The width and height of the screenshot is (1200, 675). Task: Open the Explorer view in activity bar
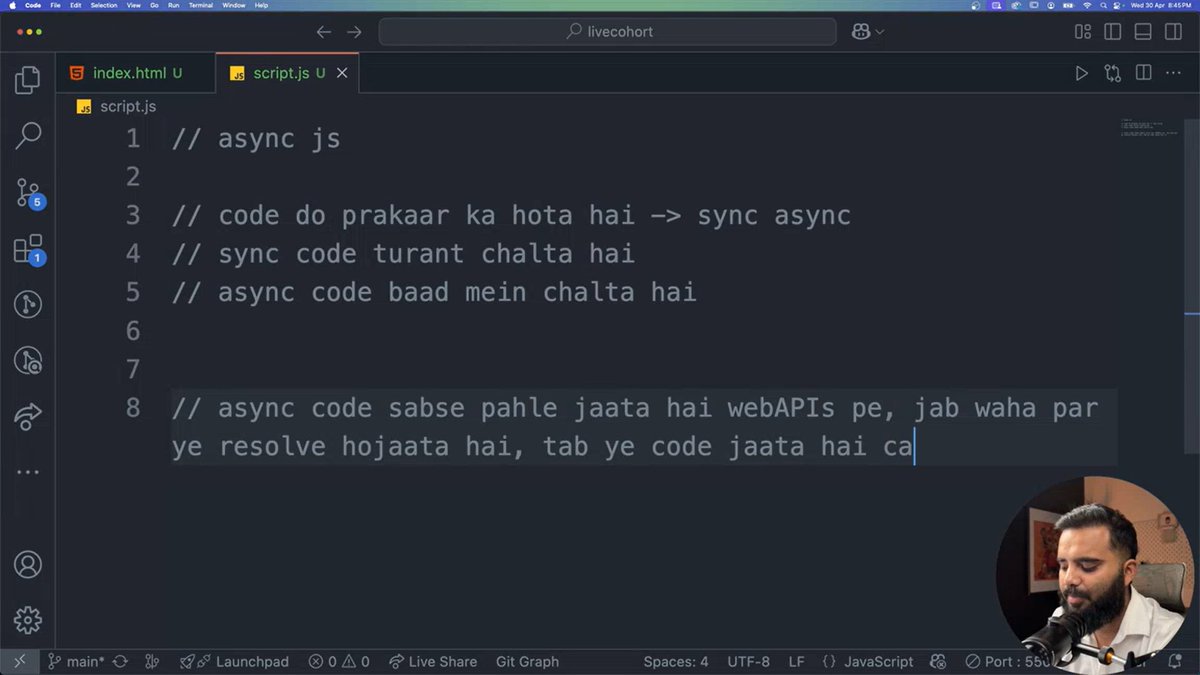(28, 80)
